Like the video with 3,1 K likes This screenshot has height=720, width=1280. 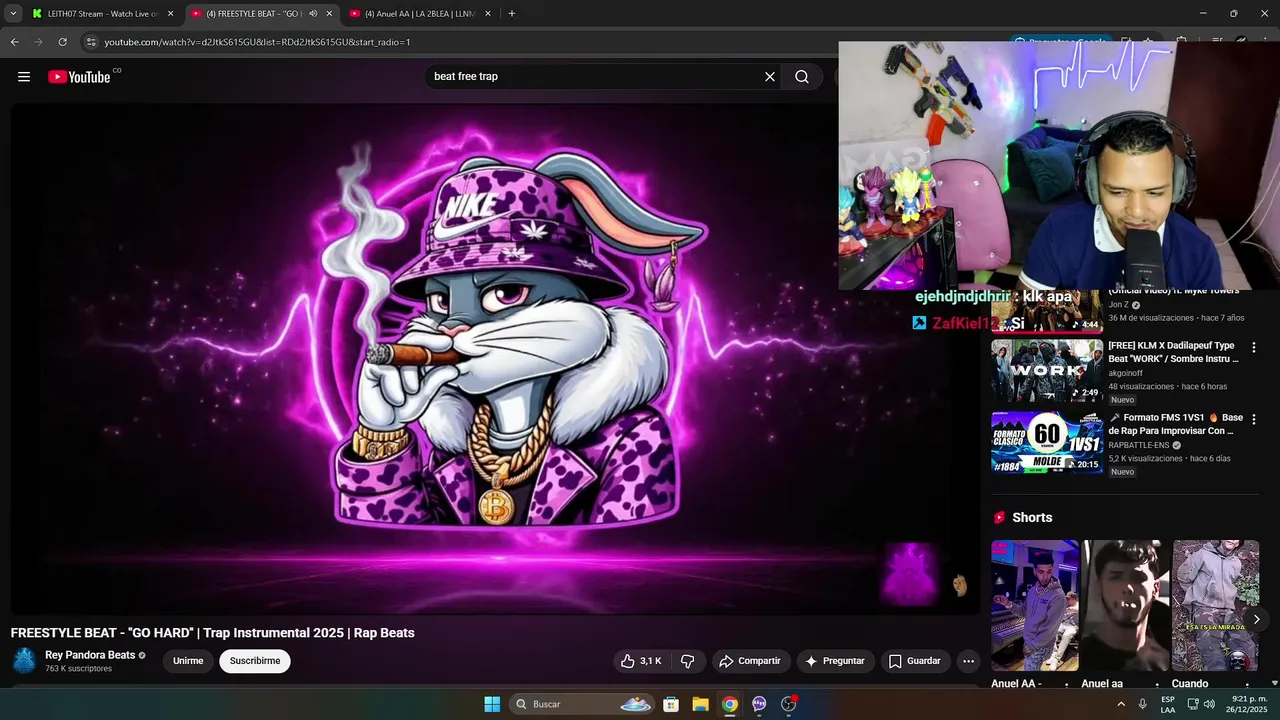[x=641, y=661]
